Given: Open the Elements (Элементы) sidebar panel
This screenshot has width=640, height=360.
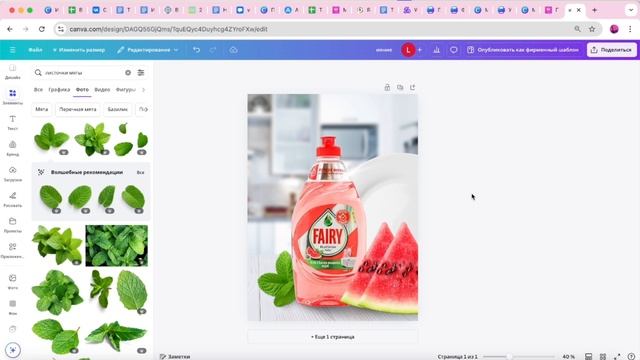Looking at the screenshot, I should click(x=13, y=97).
